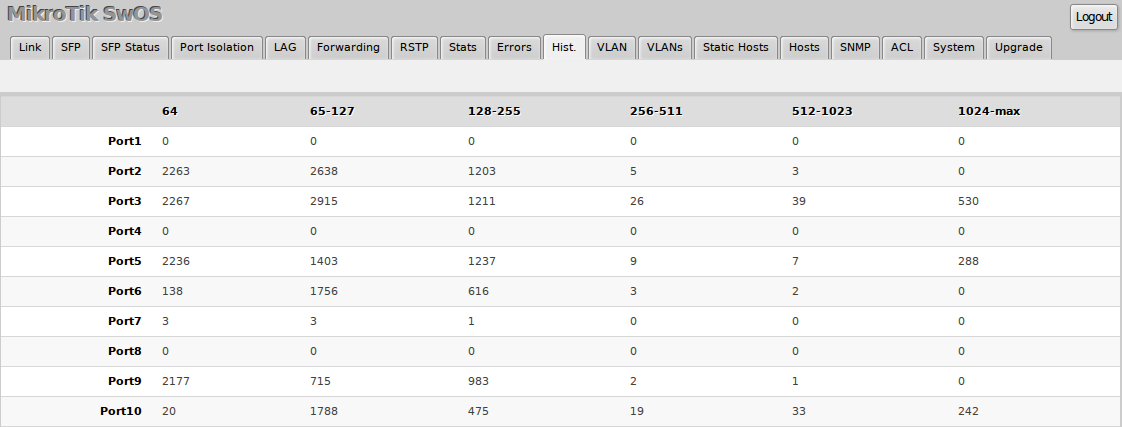1122x427 pixels.
Task: Open the VLANs tab
Action: (664, 47)
